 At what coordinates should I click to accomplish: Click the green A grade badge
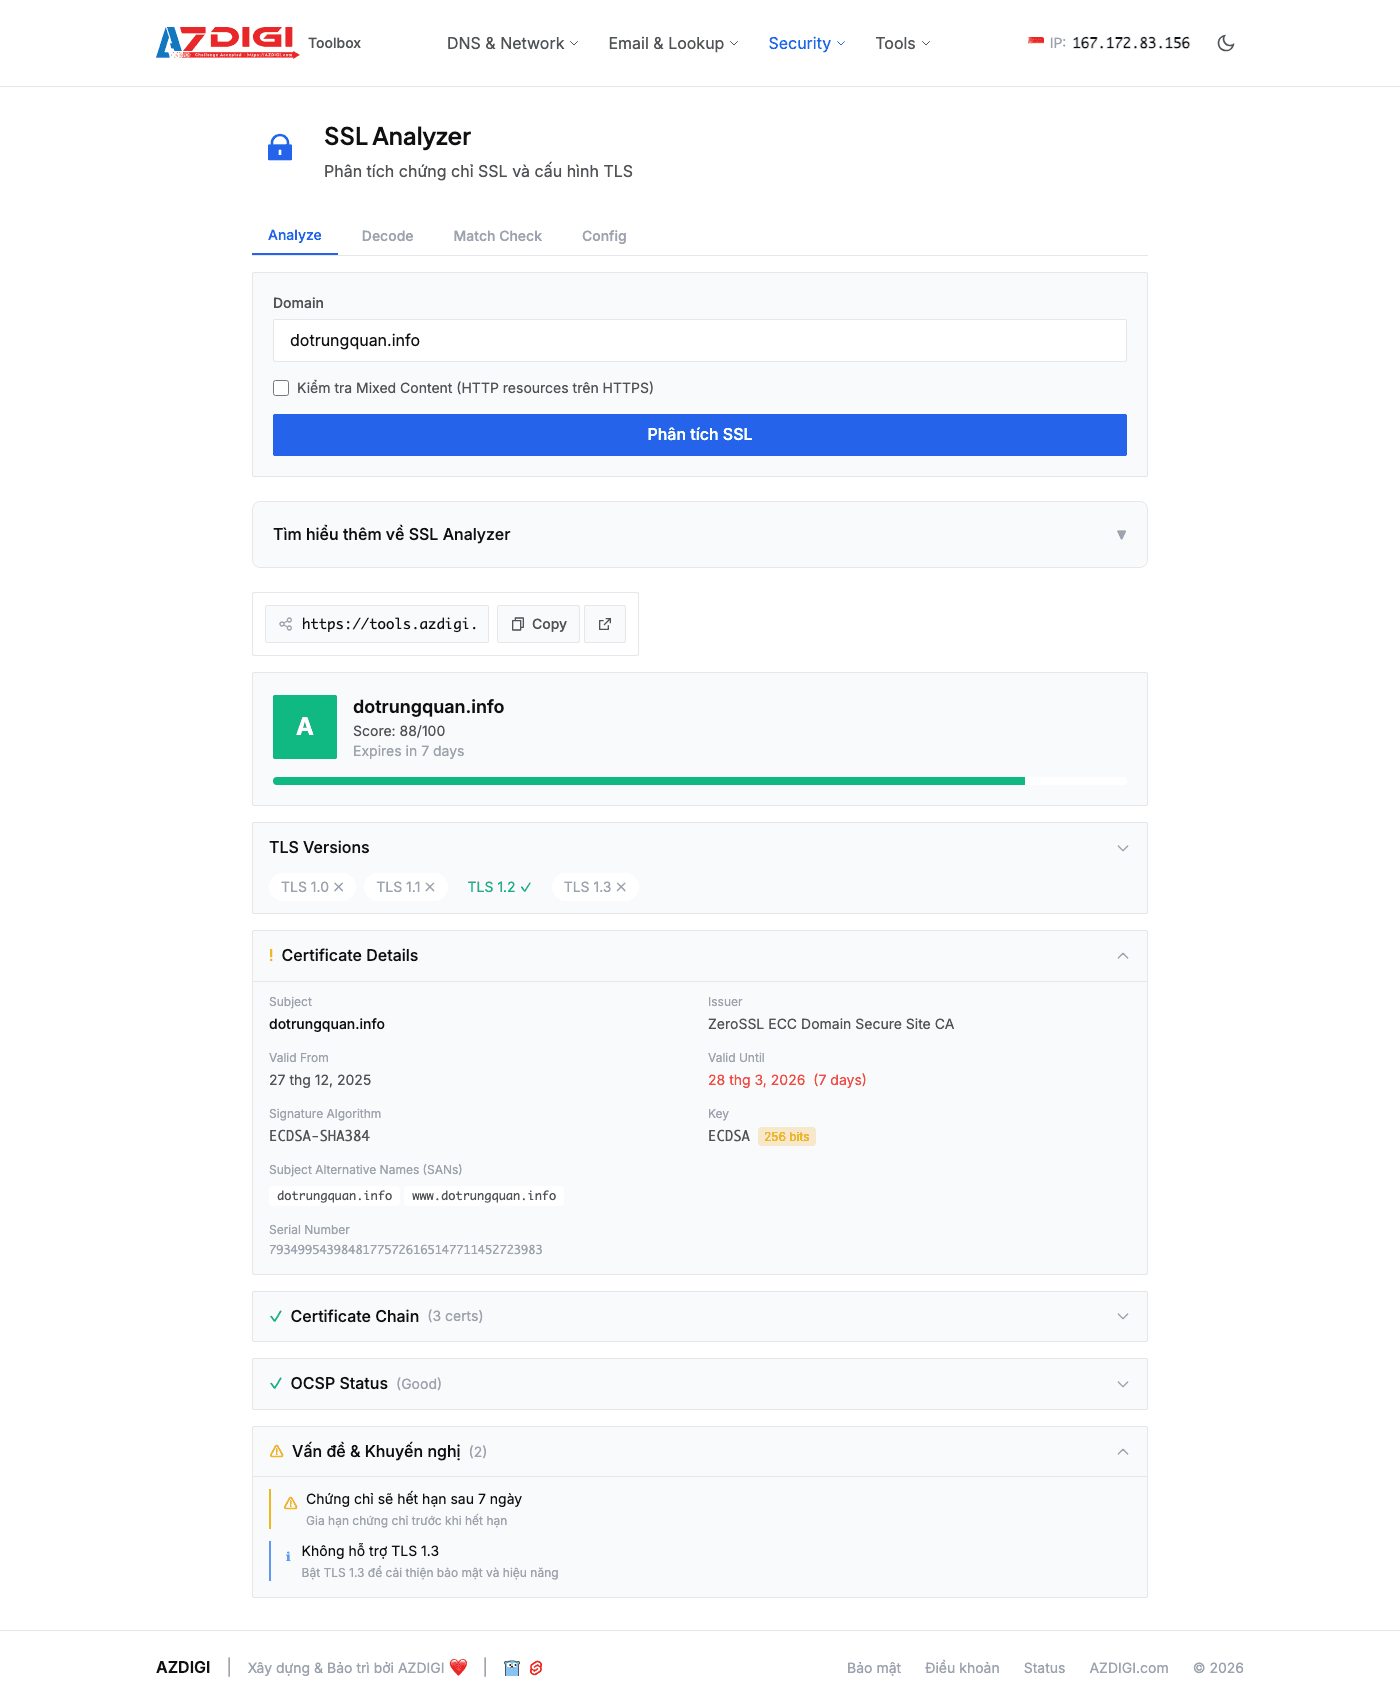(305, 727)
